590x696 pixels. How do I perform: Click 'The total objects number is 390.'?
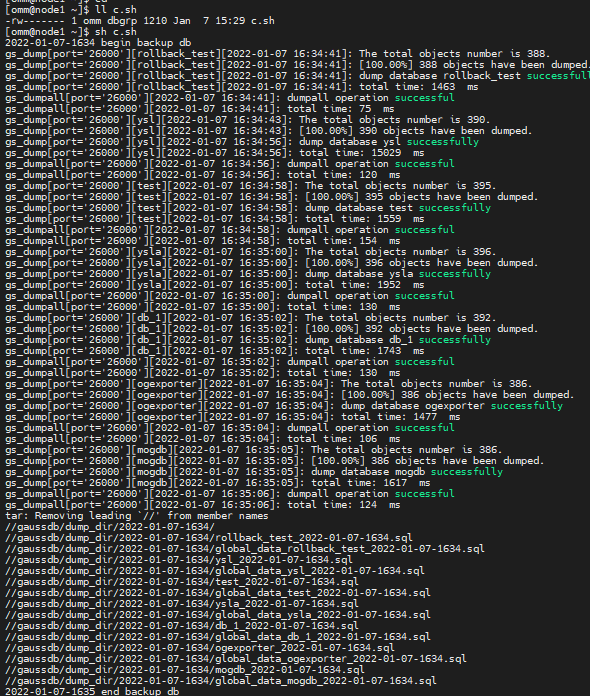coord(395,120)
